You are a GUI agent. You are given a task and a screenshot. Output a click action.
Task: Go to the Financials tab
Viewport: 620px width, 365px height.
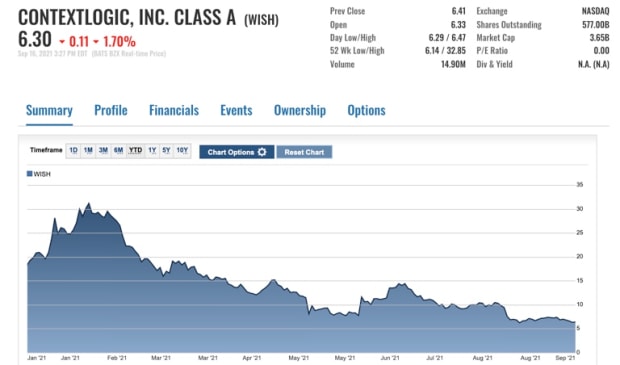[174, 110]
